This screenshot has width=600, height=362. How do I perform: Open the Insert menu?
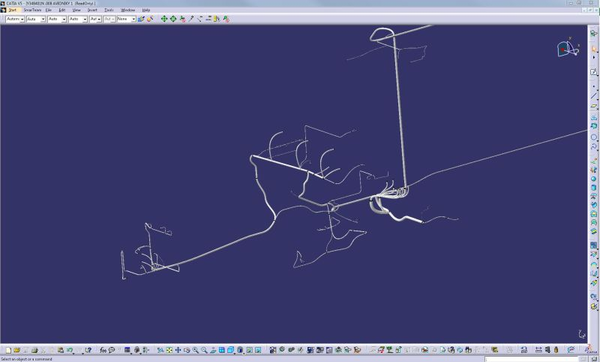pyautogui.click(x=93, y=10)
